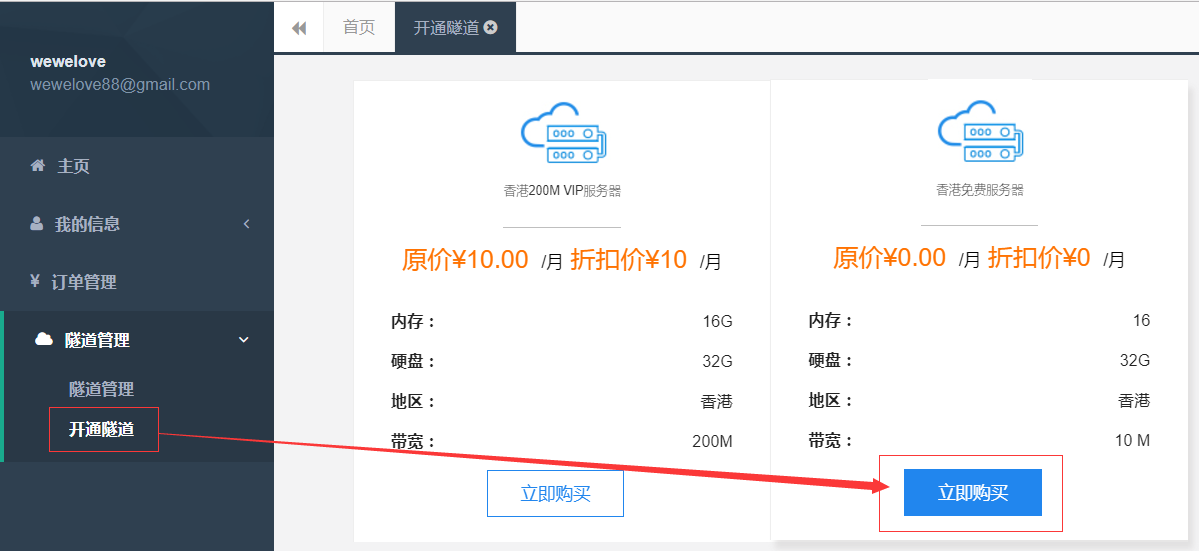Select the 开通隧道 submenu item
Image resolution: width=1199 pixels, height=551 pixels.
coord(101,430)
